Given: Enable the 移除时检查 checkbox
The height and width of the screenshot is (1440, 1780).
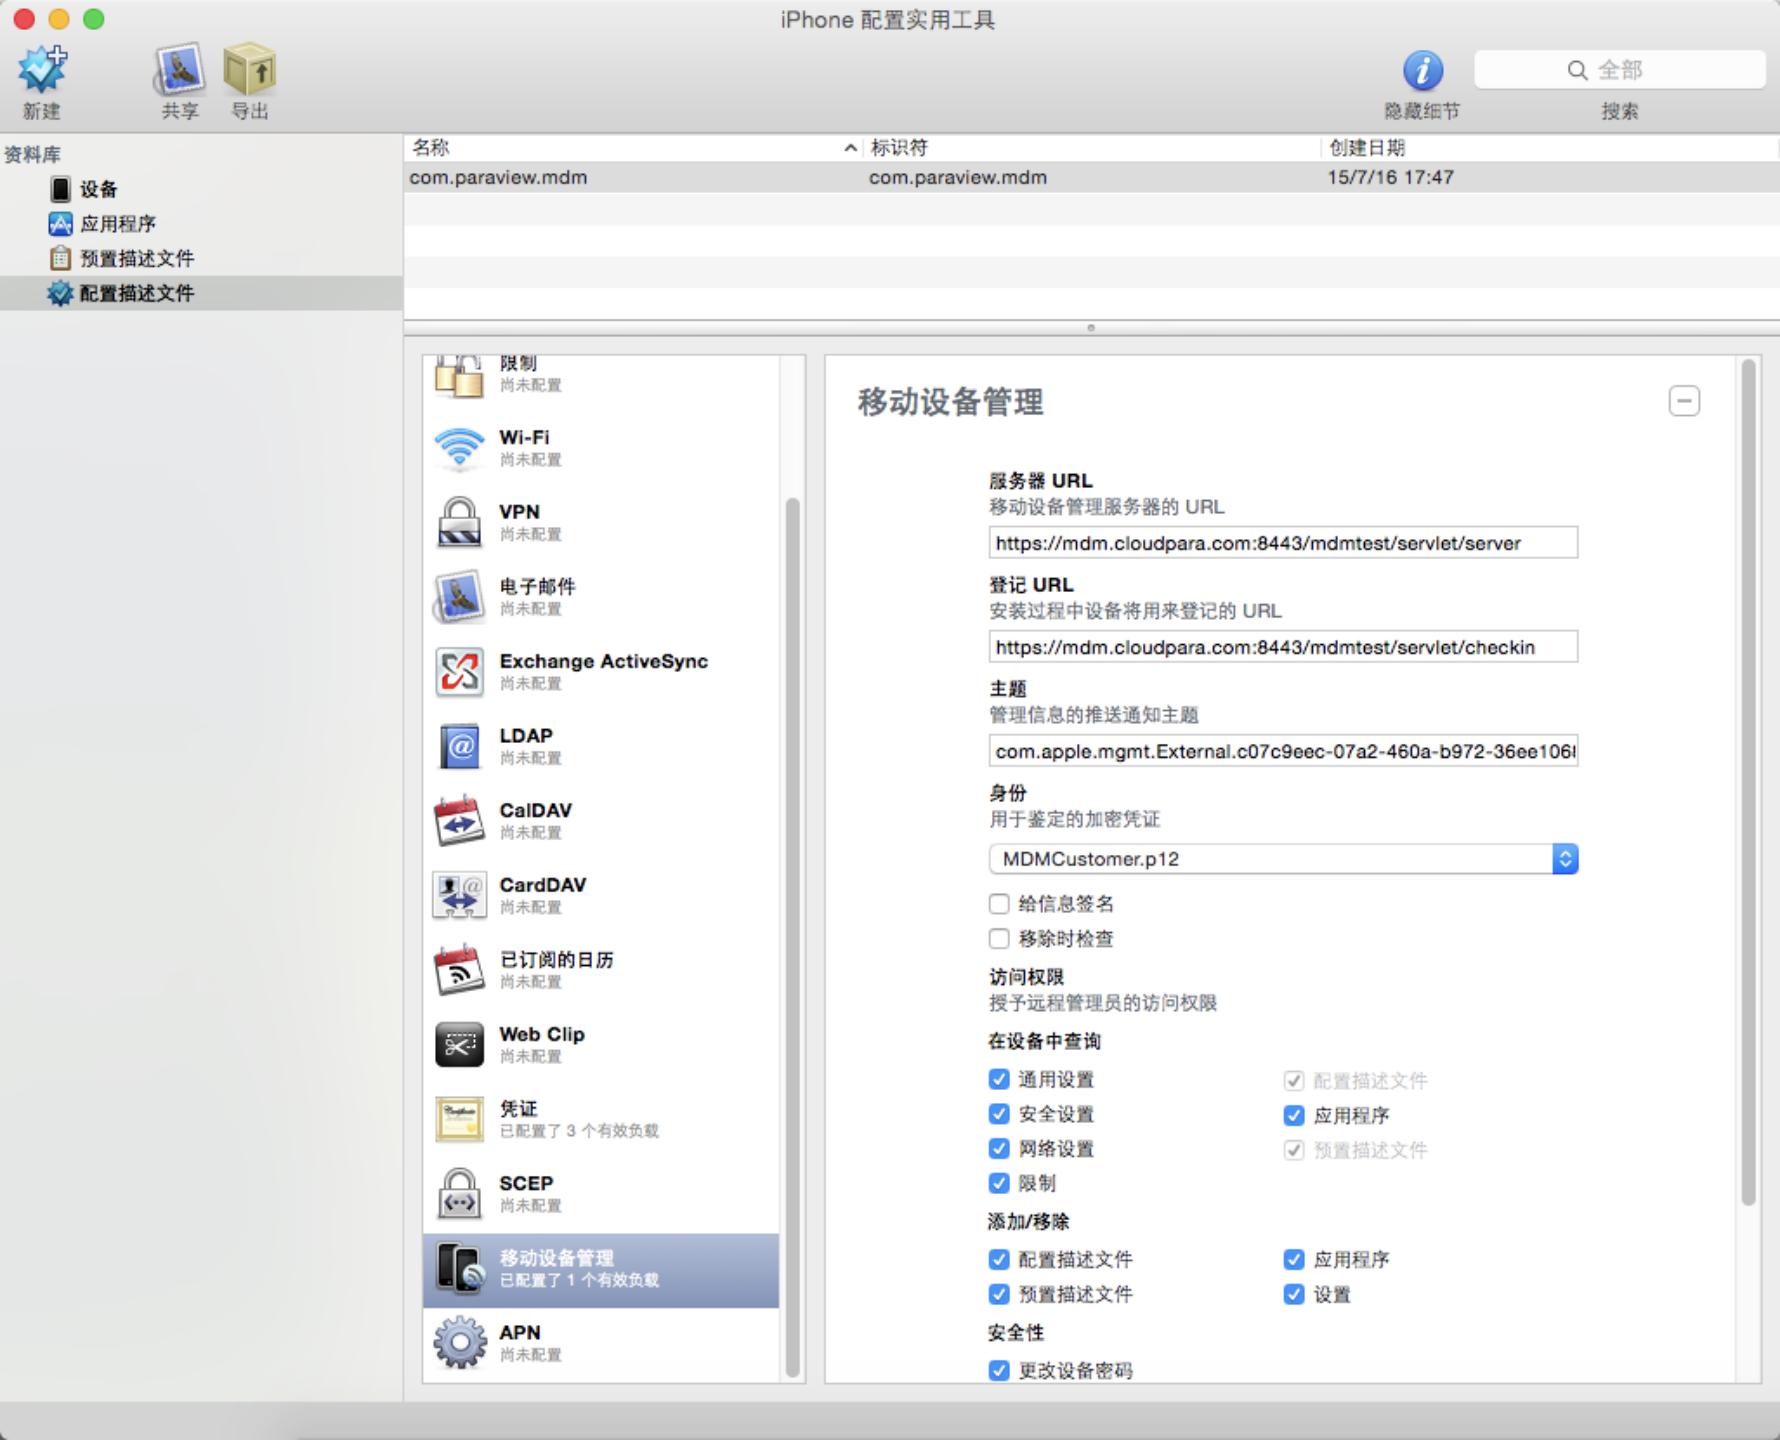Looking at the screenshot, I should coord(999,939).
